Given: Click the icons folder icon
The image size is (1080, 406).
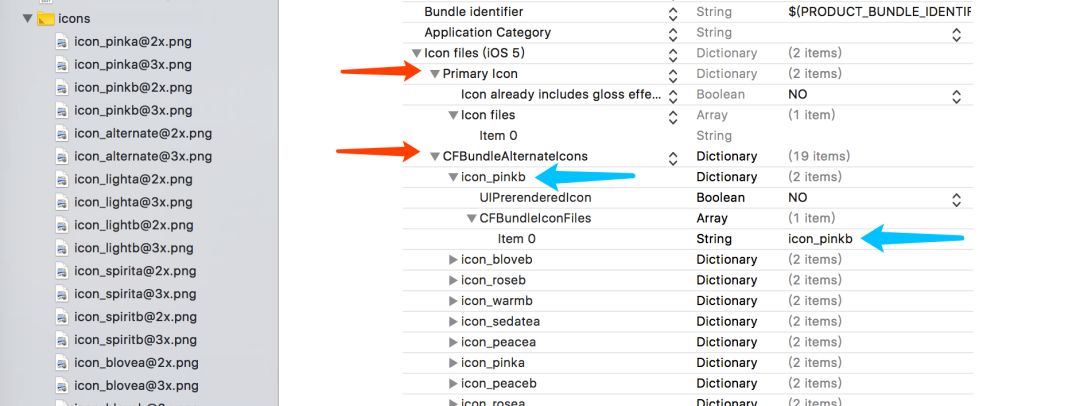Looking at the screenshot, I should click(45, 19).
